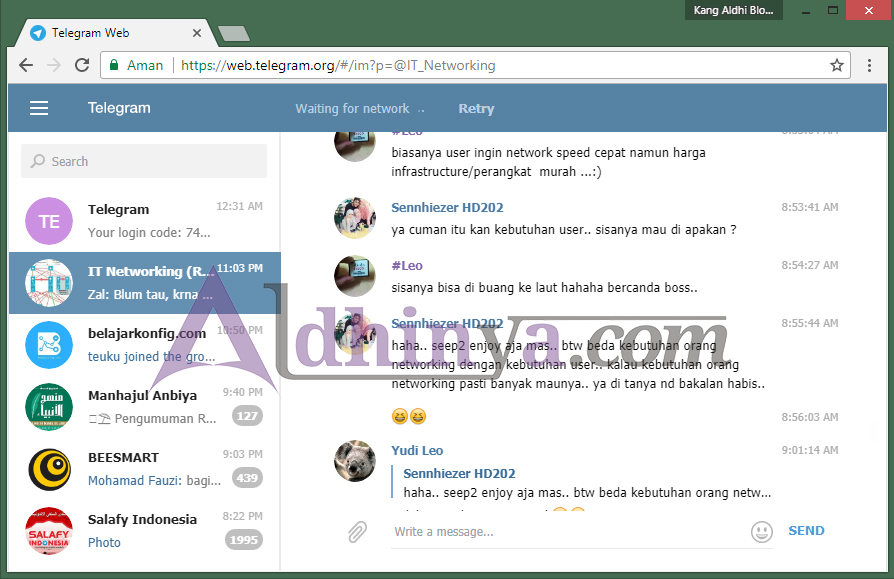Click the Telegram header title
The height and width of the screenshot is (579, 894).
(119, 108)
